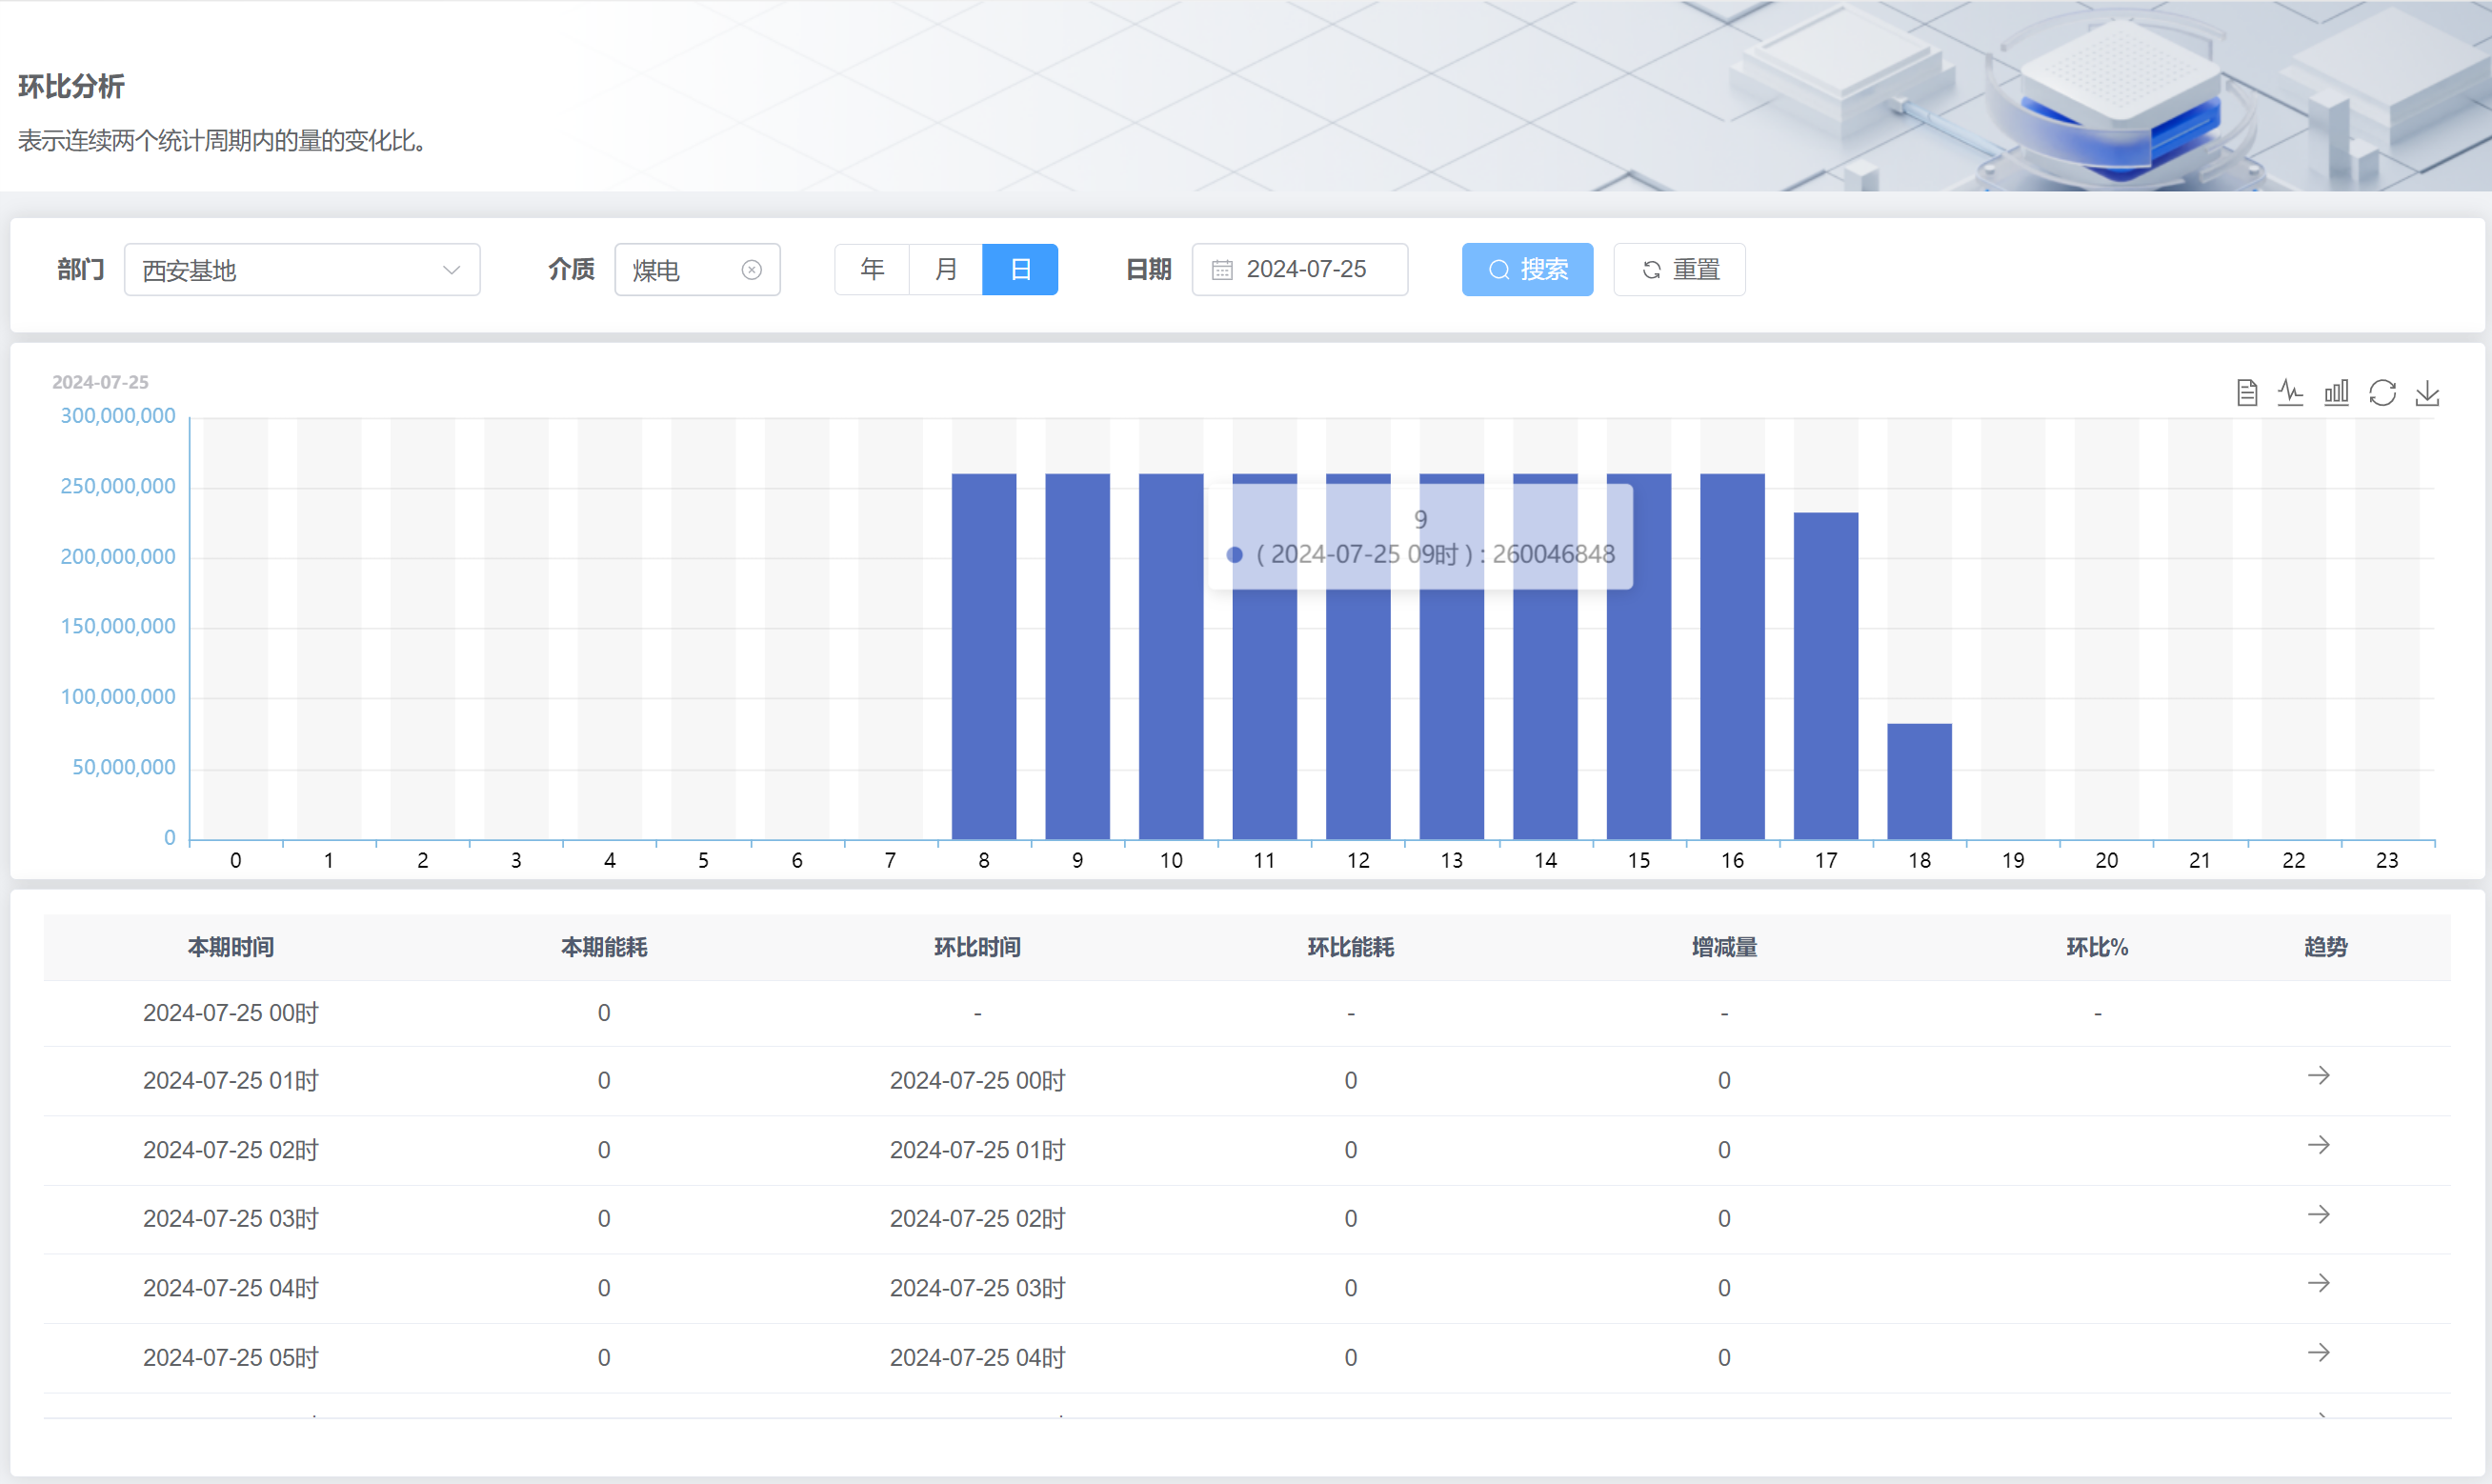
Task: Click trend arrow for 05时 row
Action: (2318, 1353)
